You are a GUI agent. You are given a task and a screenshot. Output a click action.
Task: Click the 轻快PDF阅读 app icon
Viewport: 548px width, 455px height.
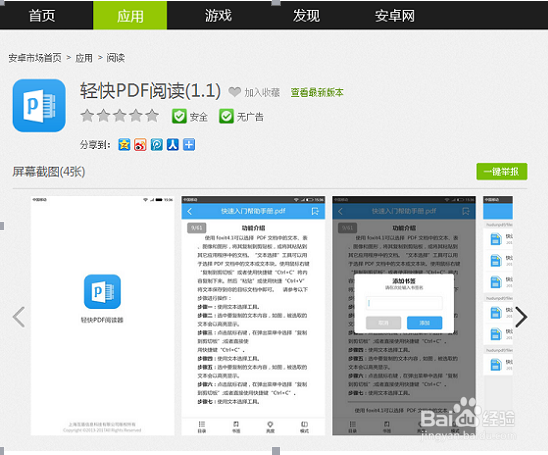click(39, 106)
